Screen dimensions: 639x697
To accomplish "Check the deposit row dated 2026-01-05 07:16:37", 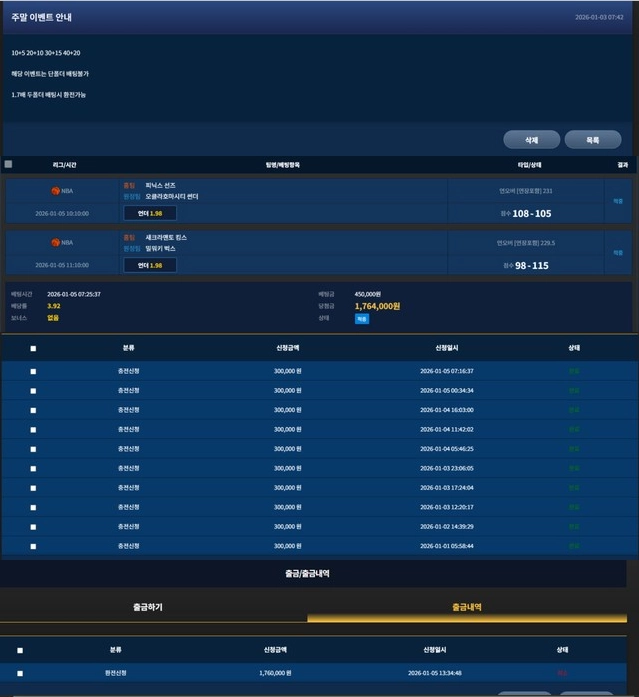I will tap(33, 371).
